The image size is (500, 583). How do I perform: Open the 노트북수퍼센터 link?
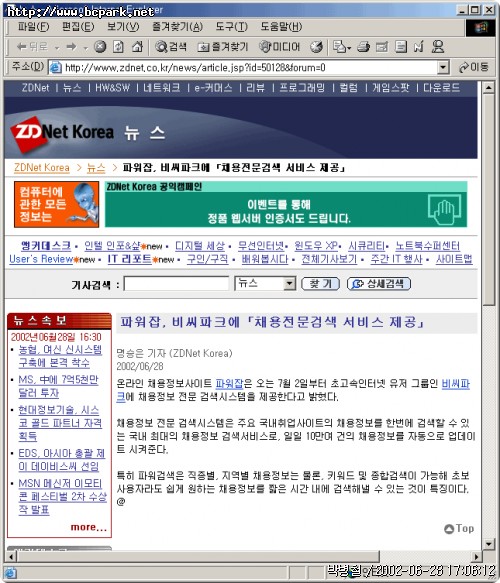point(427,246)
